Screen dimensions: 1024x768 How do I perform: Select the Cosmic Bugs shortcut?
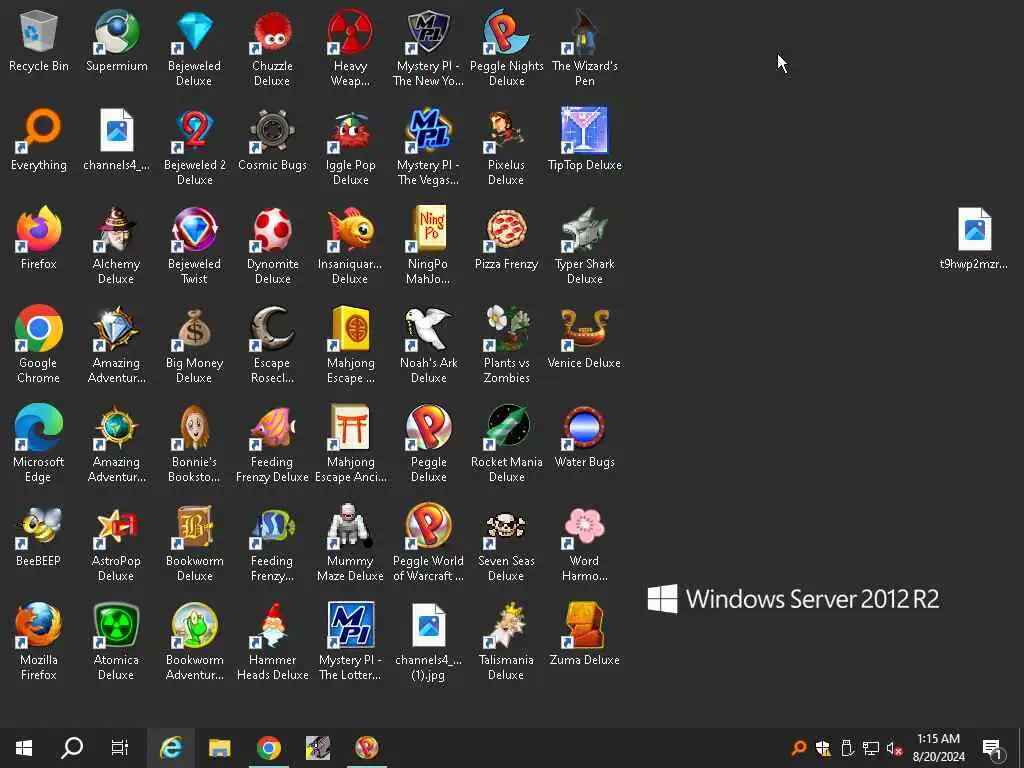tap(272, 140)
